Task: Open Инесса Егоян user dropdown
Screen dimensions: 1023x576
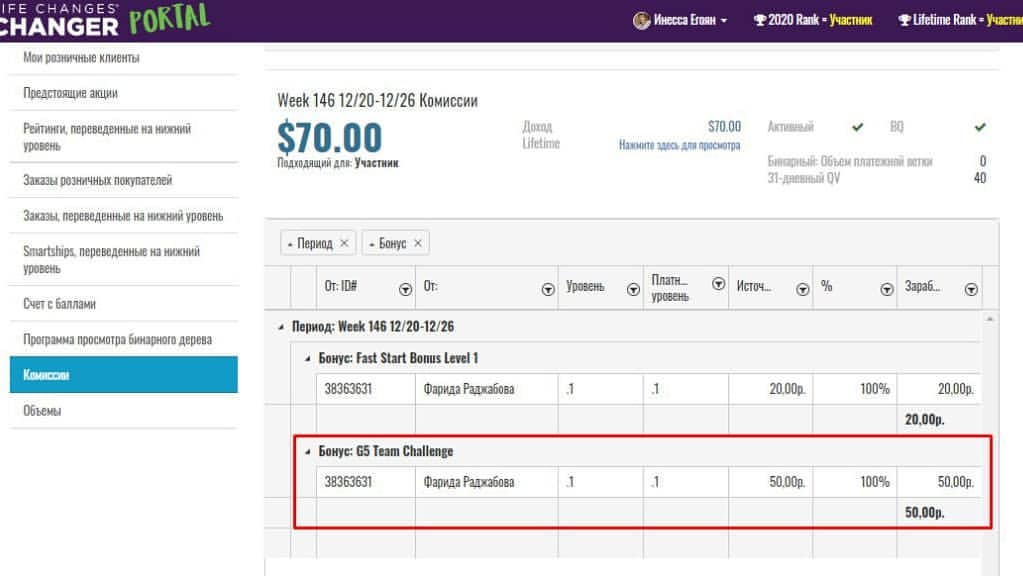Action: point(680,20)
